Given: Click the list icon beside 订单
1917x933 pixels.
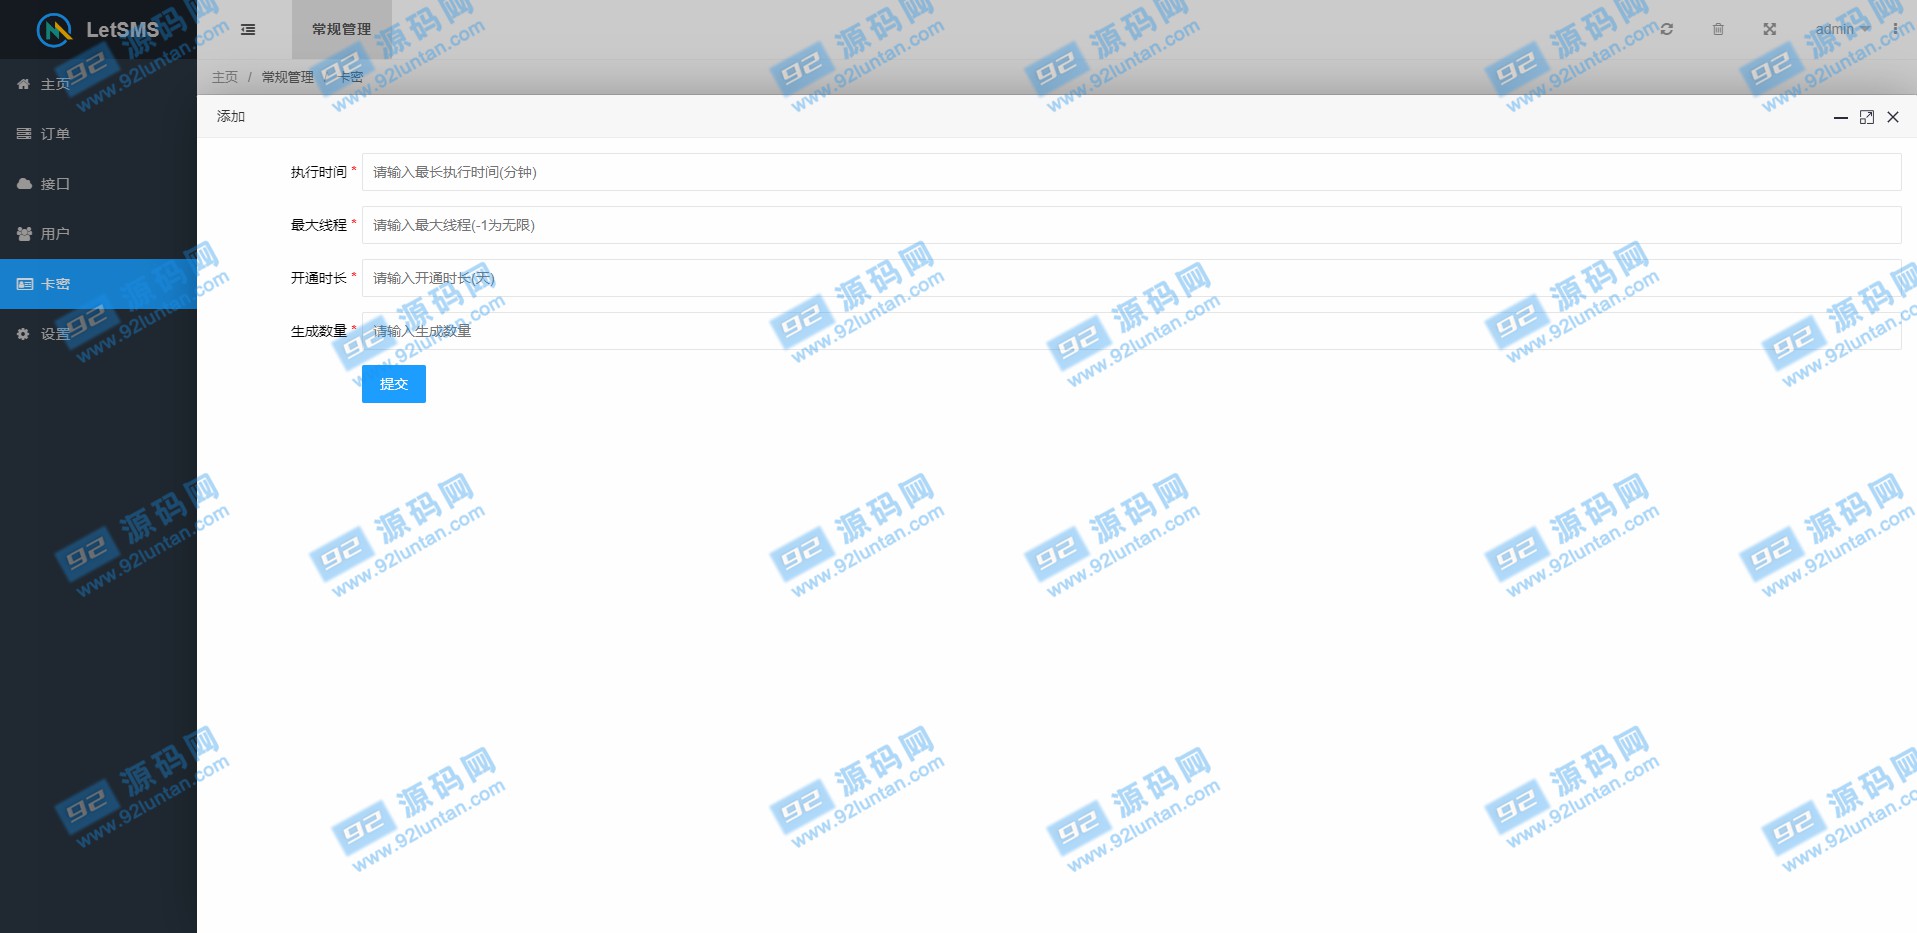Looking at the screenshot, I should pos(24,133).
